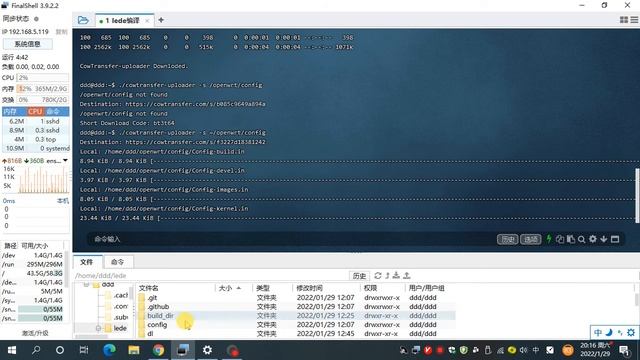Click the paste icon in the terminal bar

coord(571,239)
